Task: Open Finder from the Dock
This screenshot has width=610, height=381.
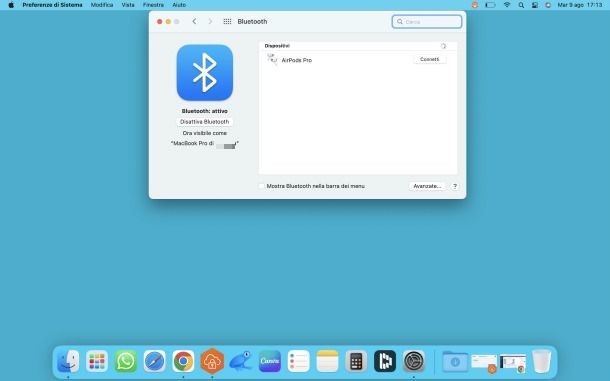Action: [68, 361]
